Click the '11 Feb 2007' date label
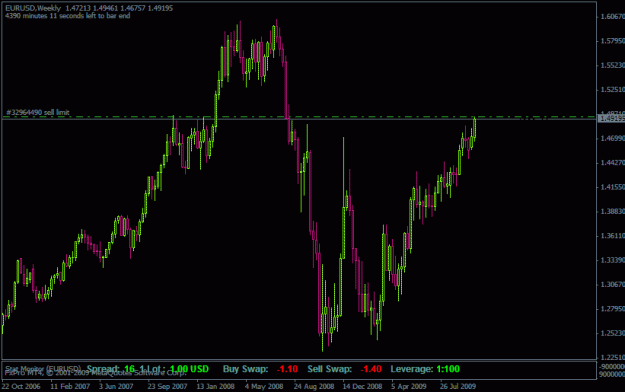 [x=70, y=386]
